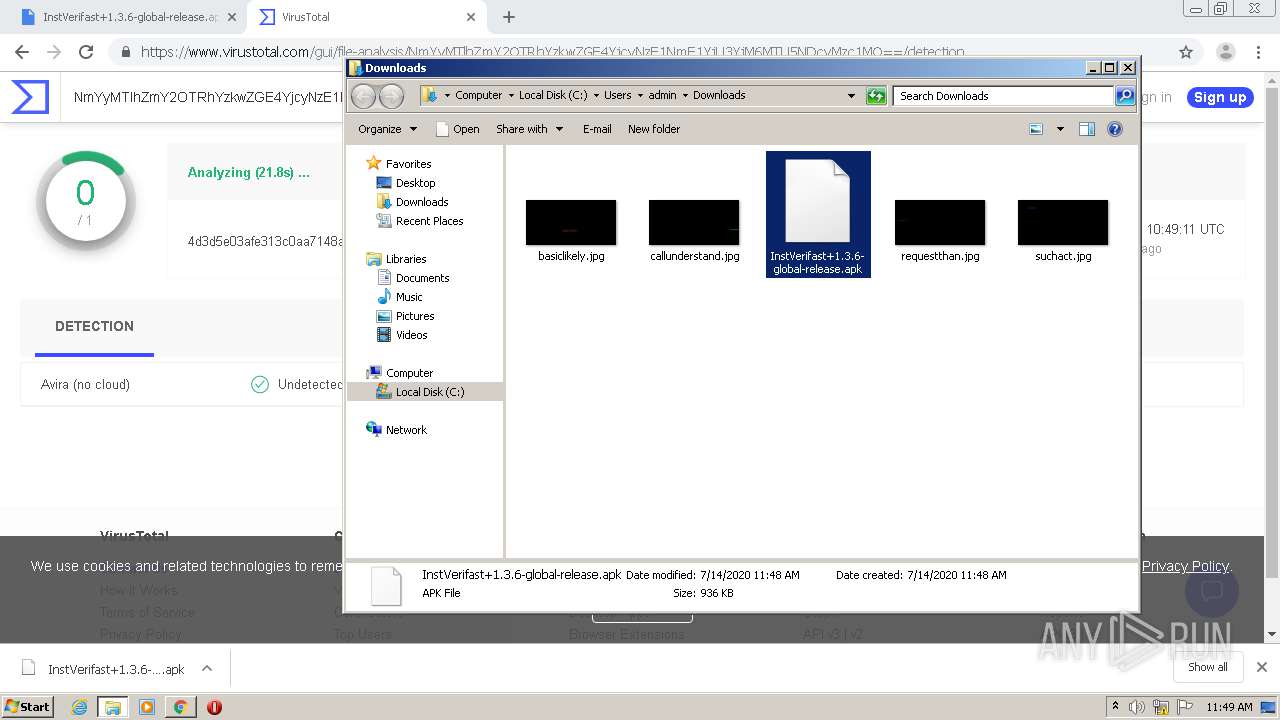
Task: Open the chat bubble widget
Action: pyautogui.click(x=1211, y=590)
